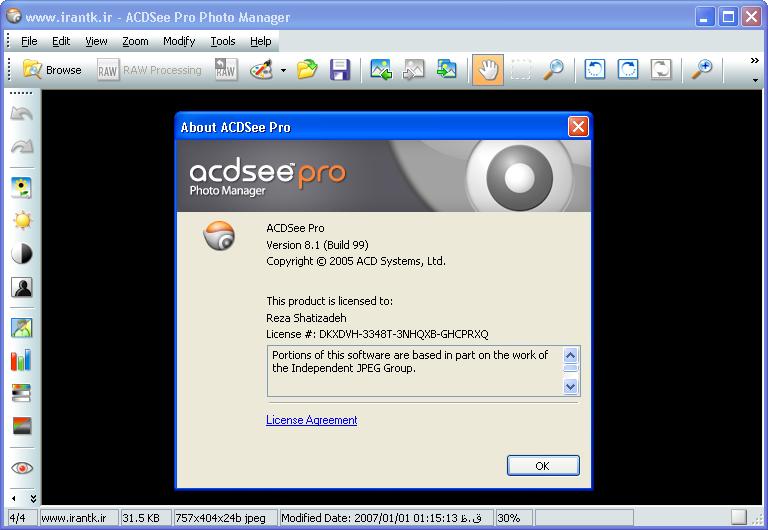Open the Modify menu
768x530 pixels.
pos(179,41)
